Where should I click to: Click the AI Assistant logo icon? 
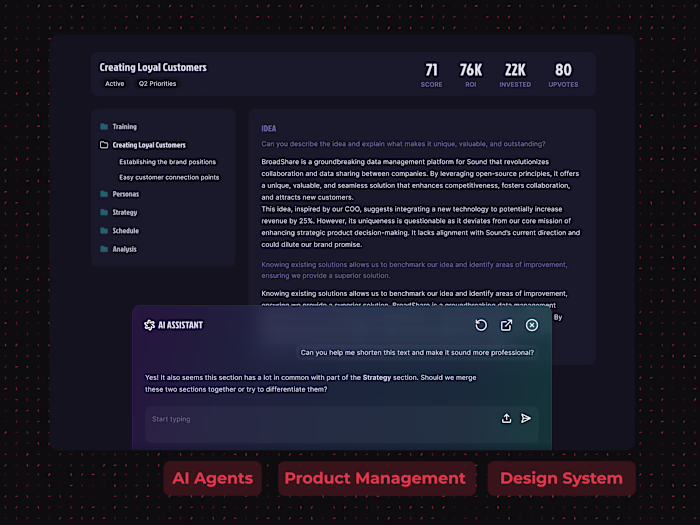coord(149,325)
